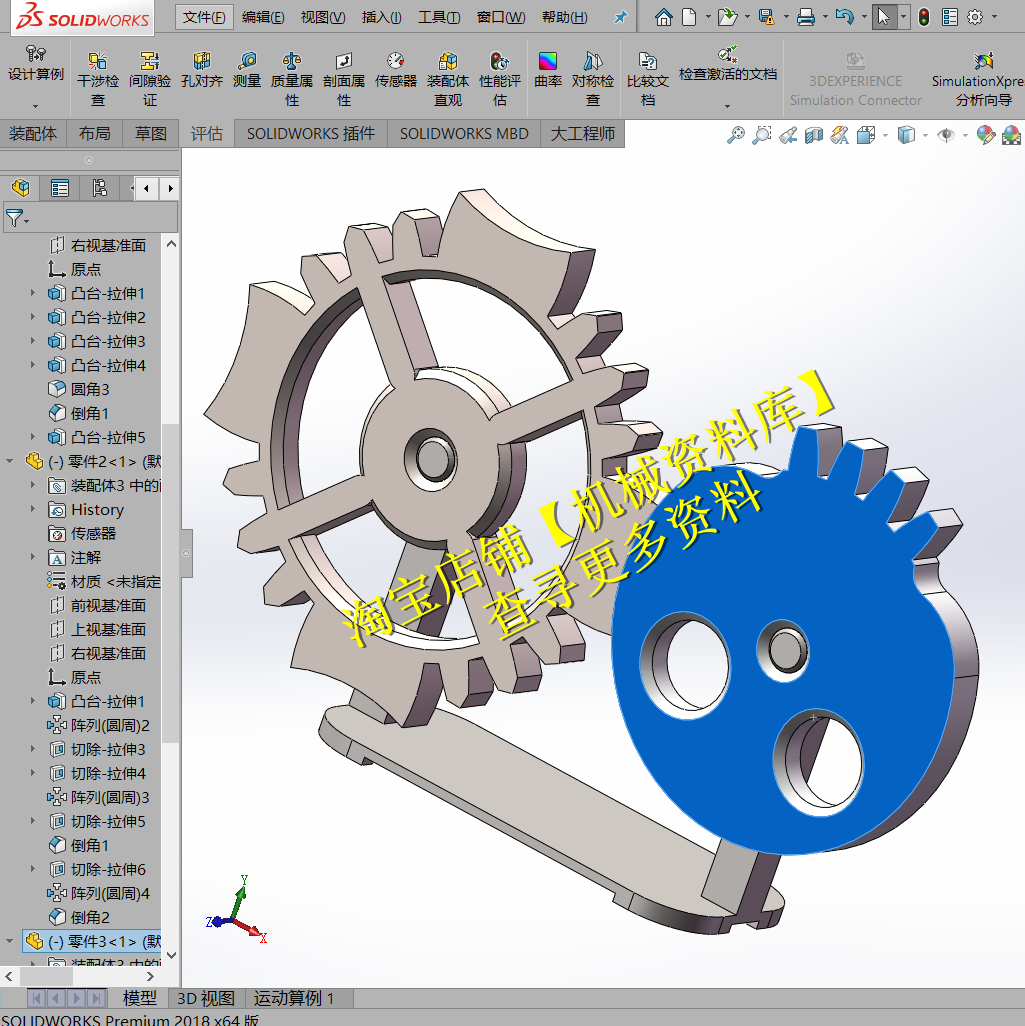
Task: Click the design tree vertical scrollbar
Action: click(x=171, y=582)
